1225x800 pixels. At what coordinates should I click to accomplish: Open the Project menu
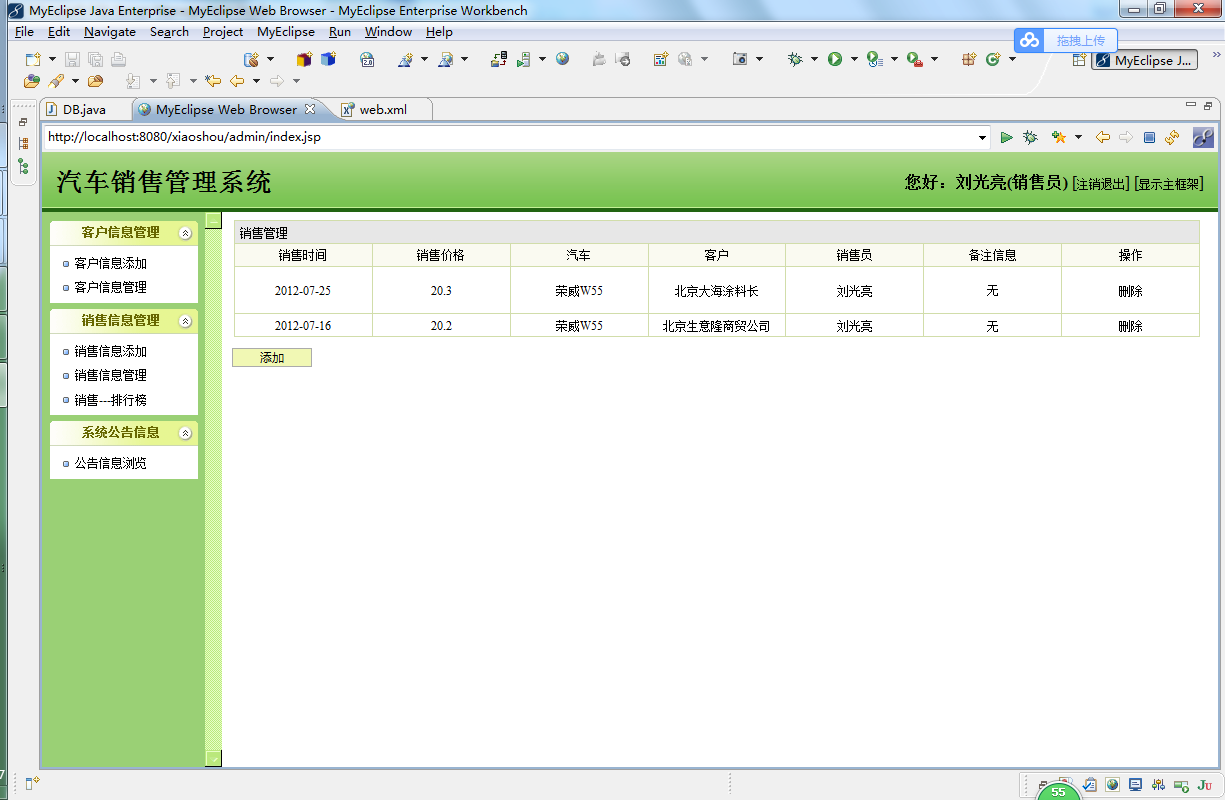pyautogui.click(x=223, y=32)
